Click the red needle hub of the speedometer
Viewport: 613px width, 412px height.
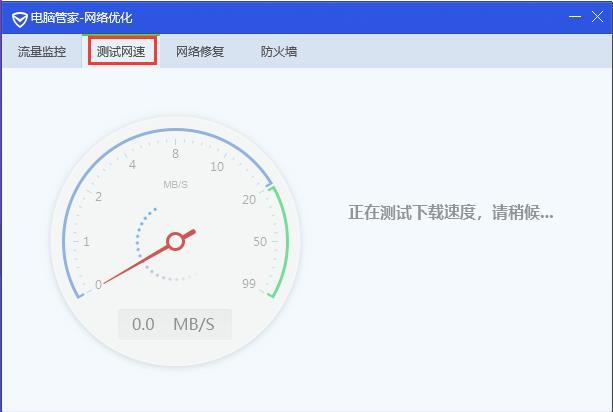click(x=176, y=242)
